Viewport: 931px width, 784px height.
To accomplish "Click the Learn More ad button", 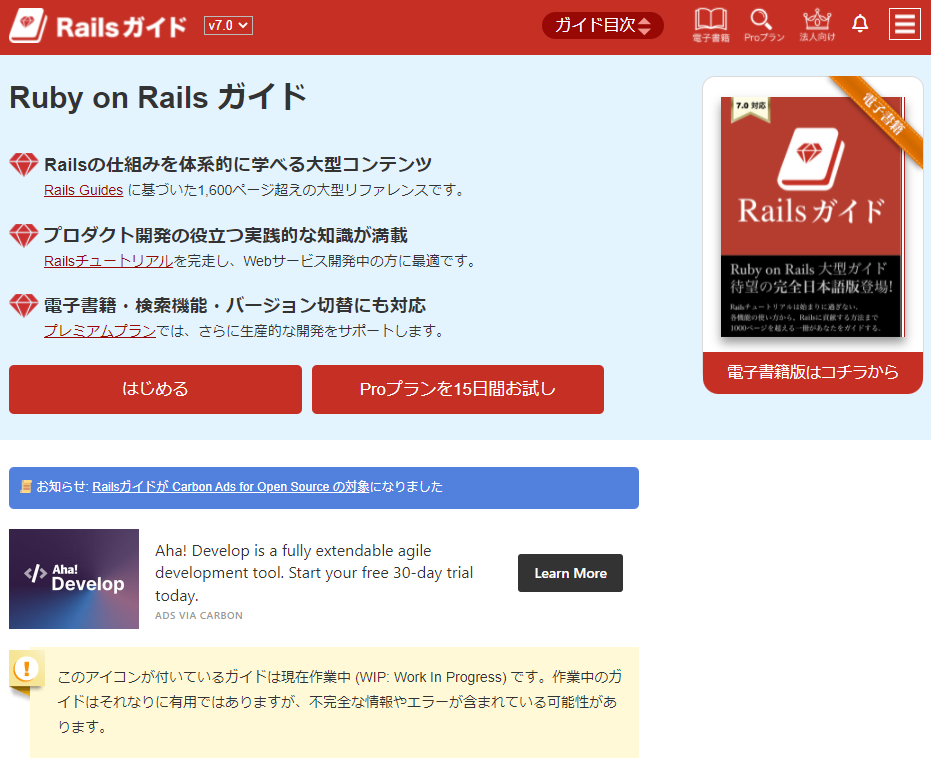I will click(570, 573).
